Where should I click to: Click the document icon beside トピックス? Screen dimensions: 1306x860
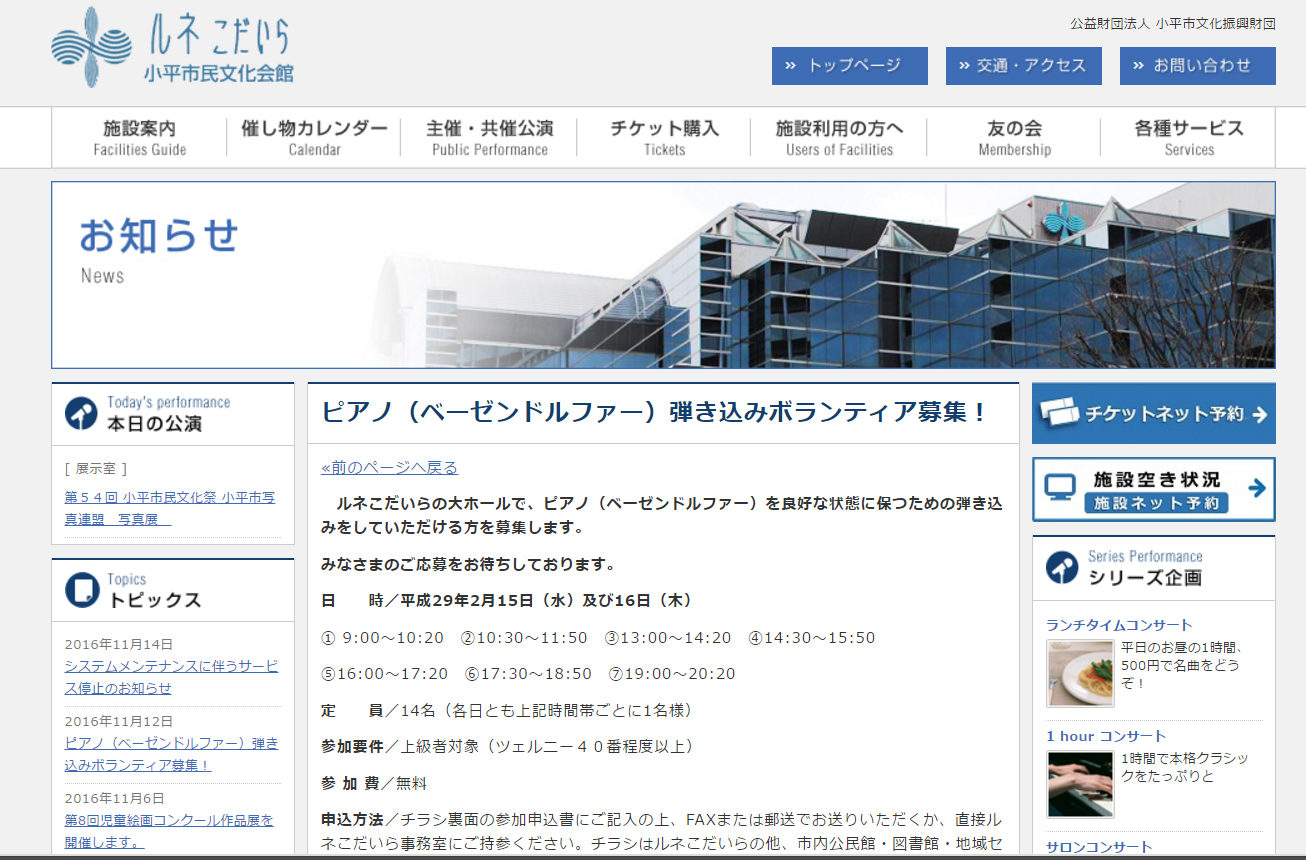pos(81,590)
